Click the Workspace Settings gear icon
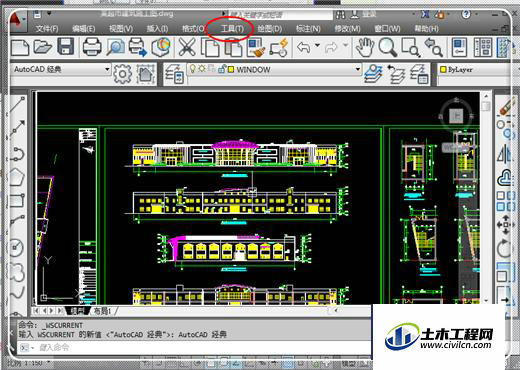The width and height of the screenshot is (520, 370). coord(122,74)
